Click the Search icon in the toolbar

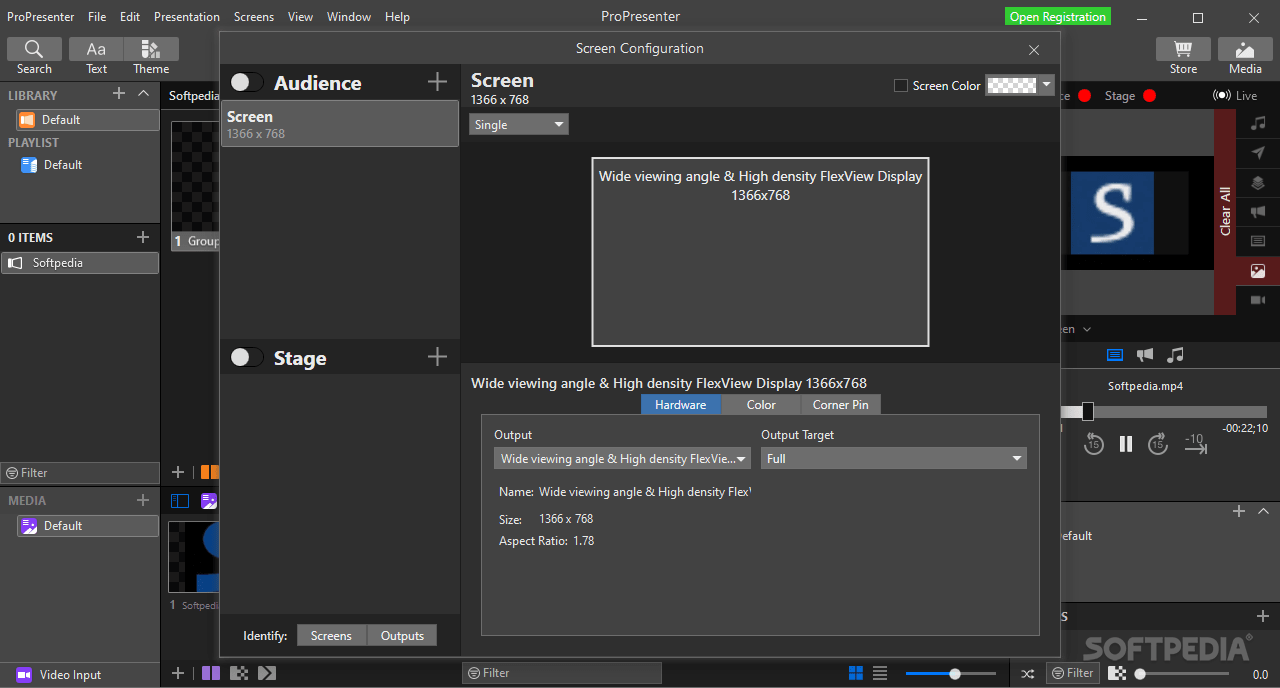(x=34, y=48)
